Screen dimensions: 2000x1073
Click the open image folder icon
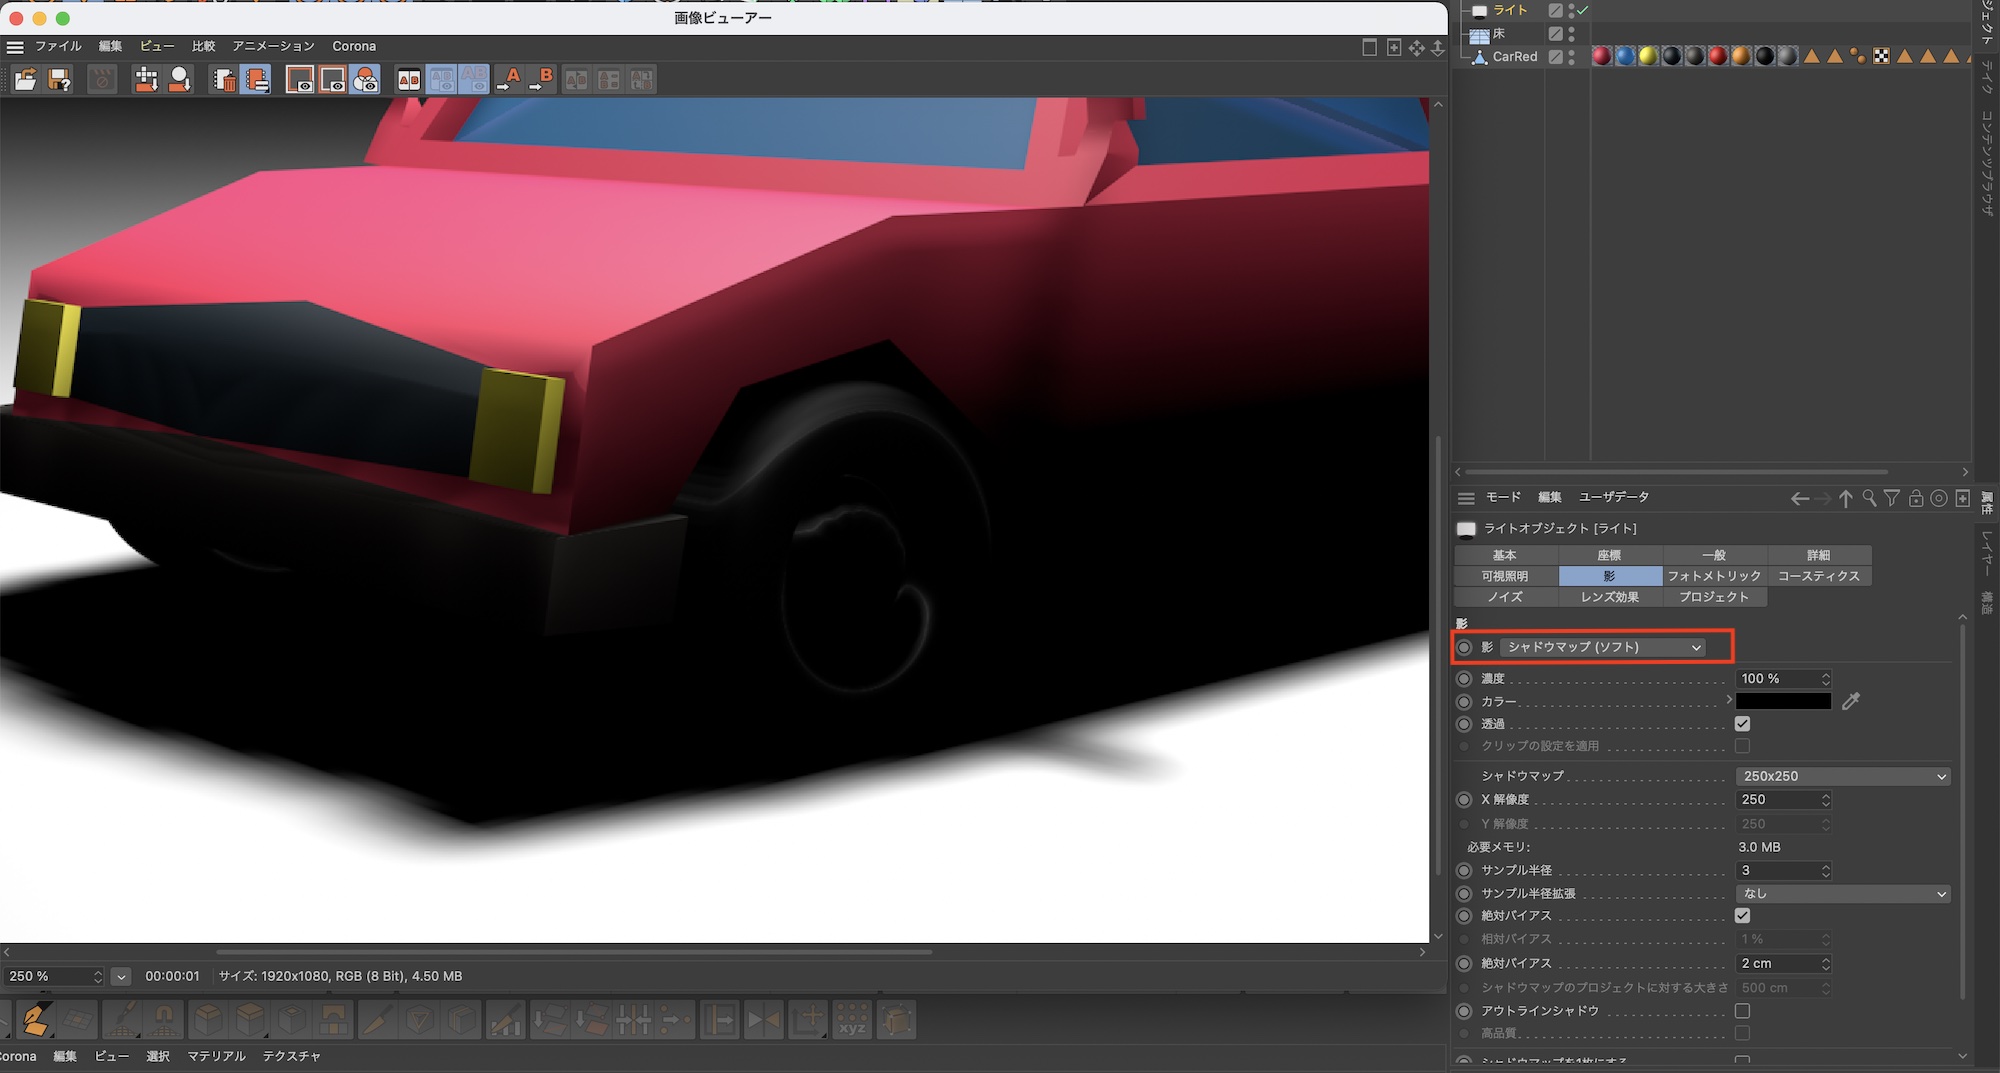coord(25,80)
